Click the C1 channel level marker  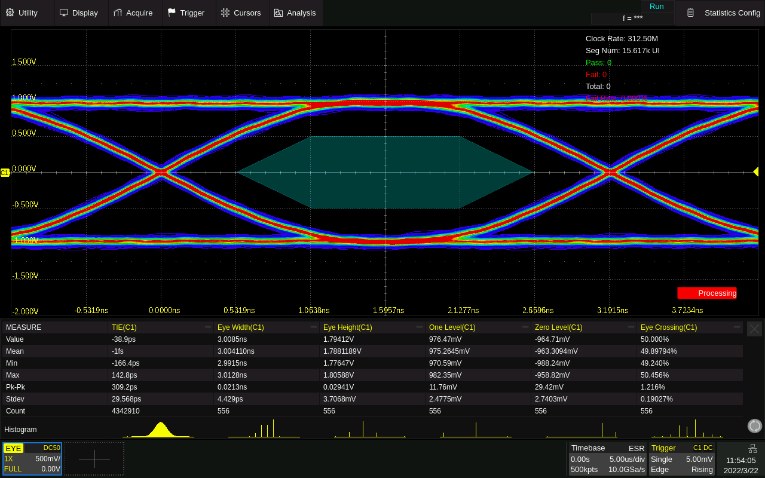5,172
